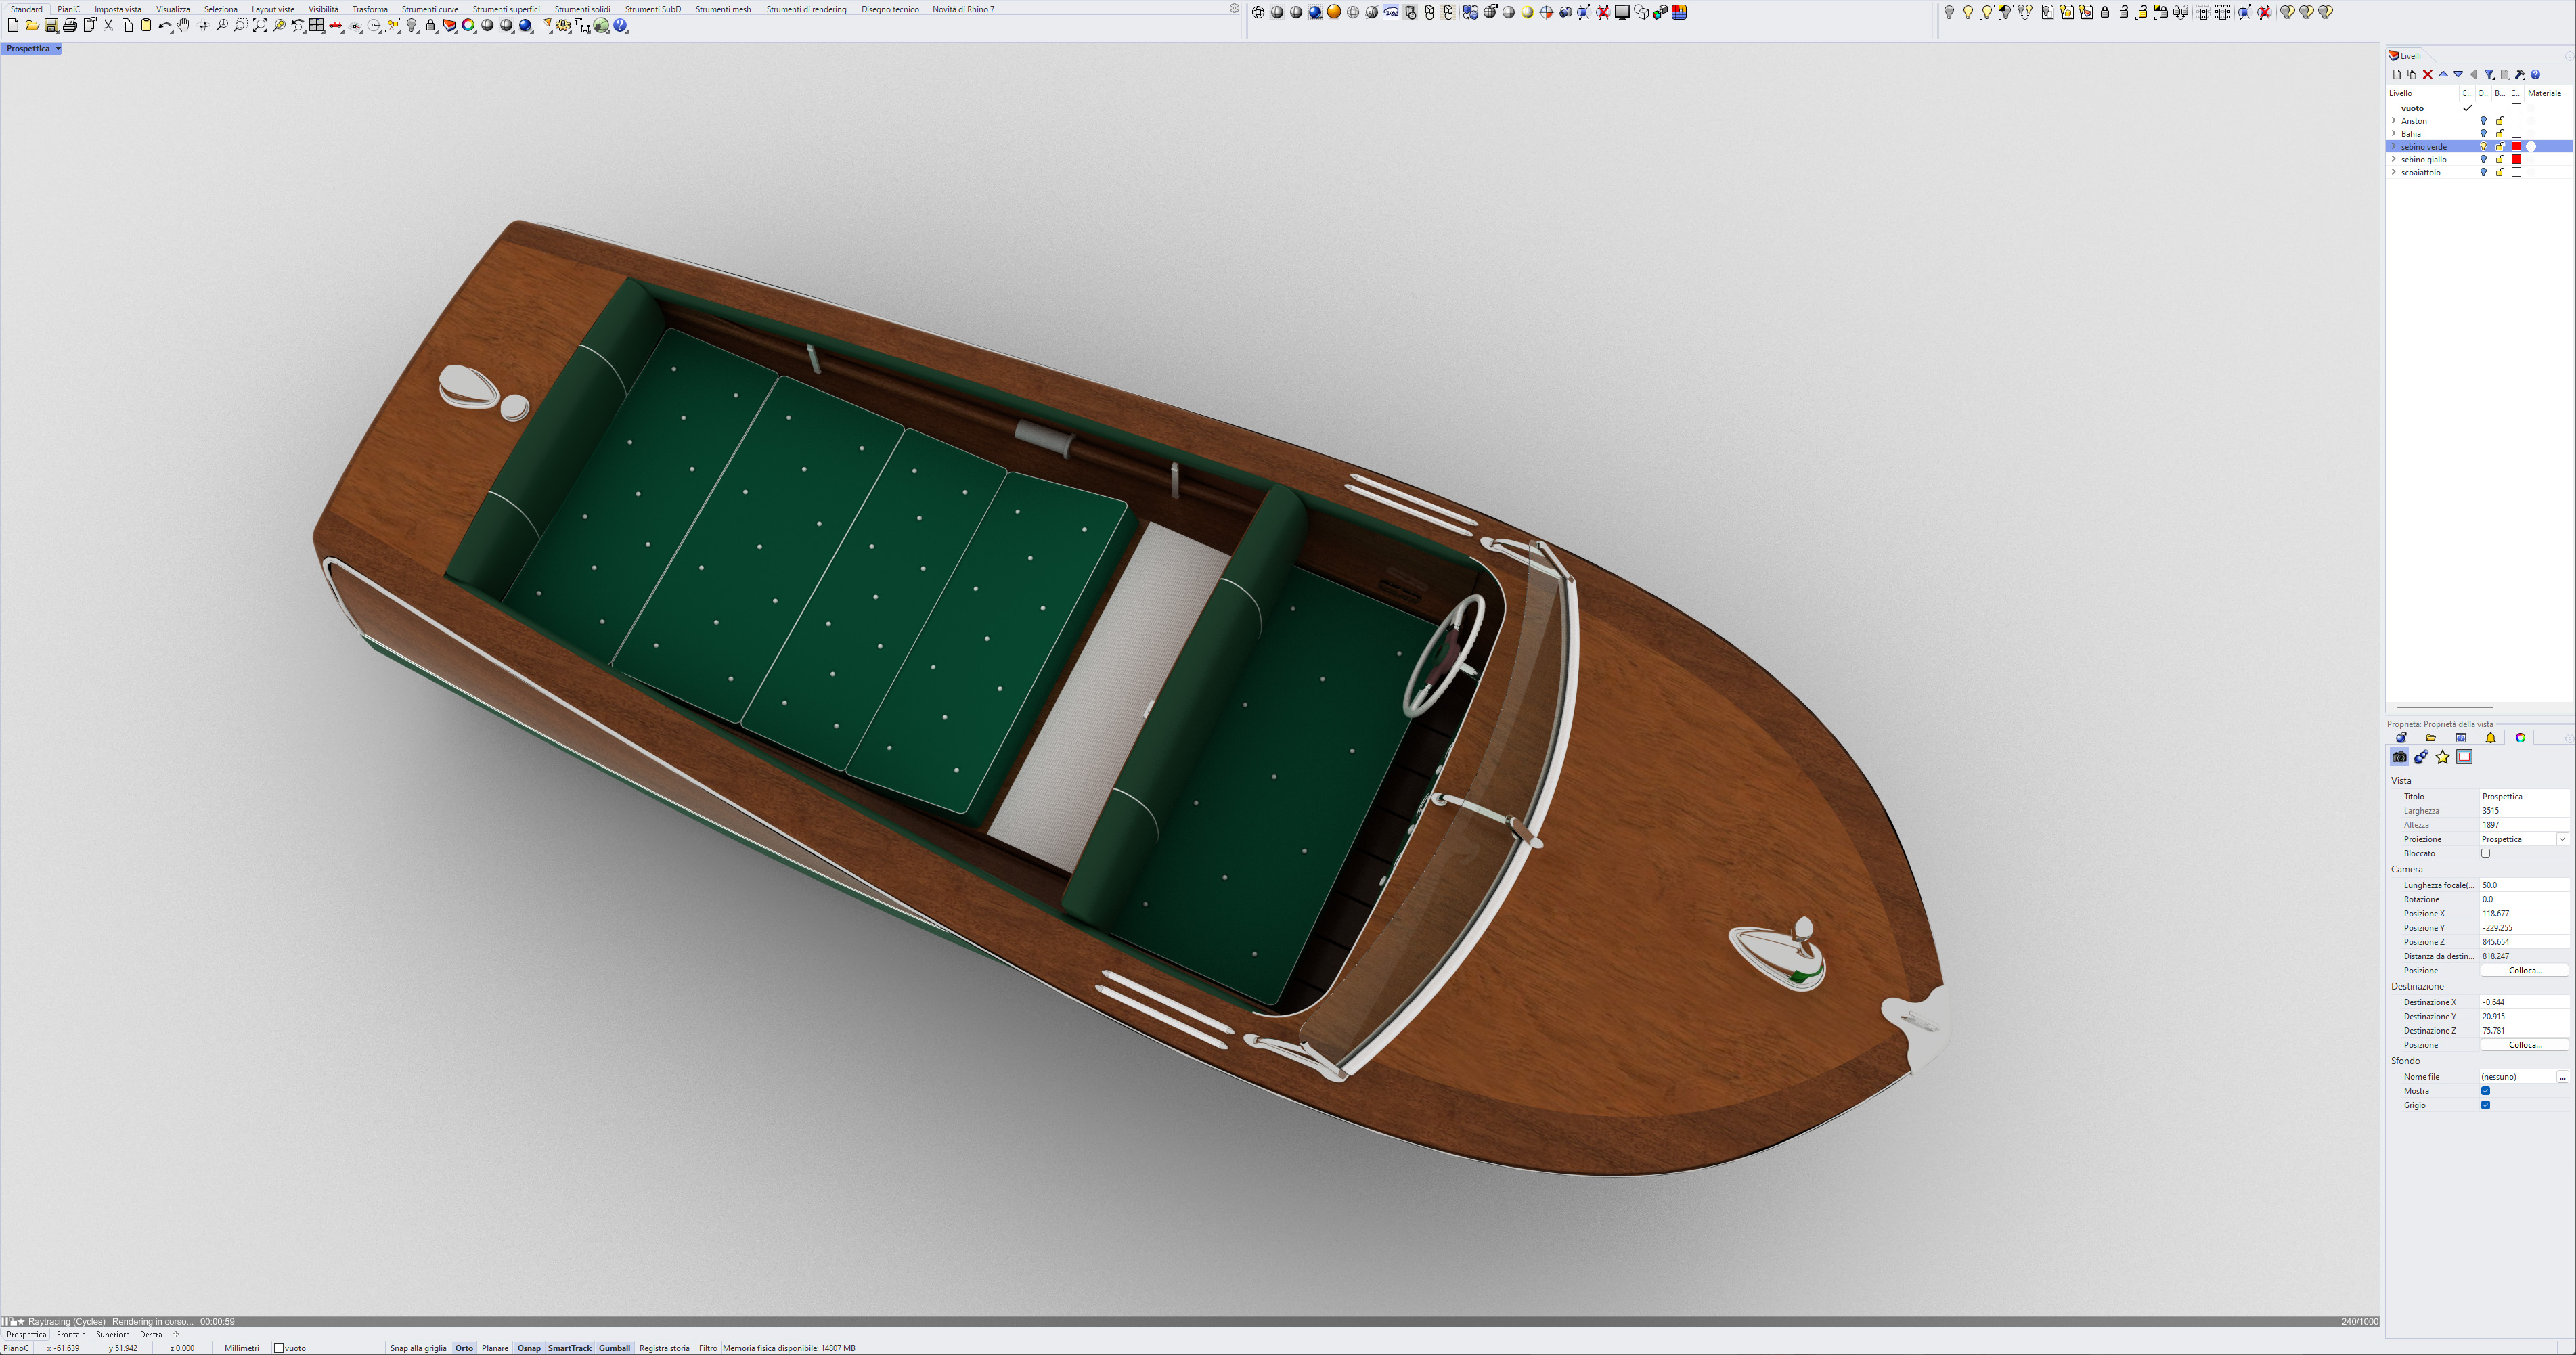Click the Save file floppy icon
Screen dimensions: 2576x1355
coord(51,26)
